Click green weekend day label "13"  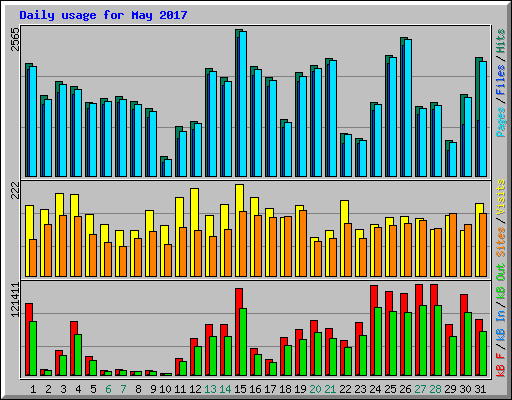point(210,389)
